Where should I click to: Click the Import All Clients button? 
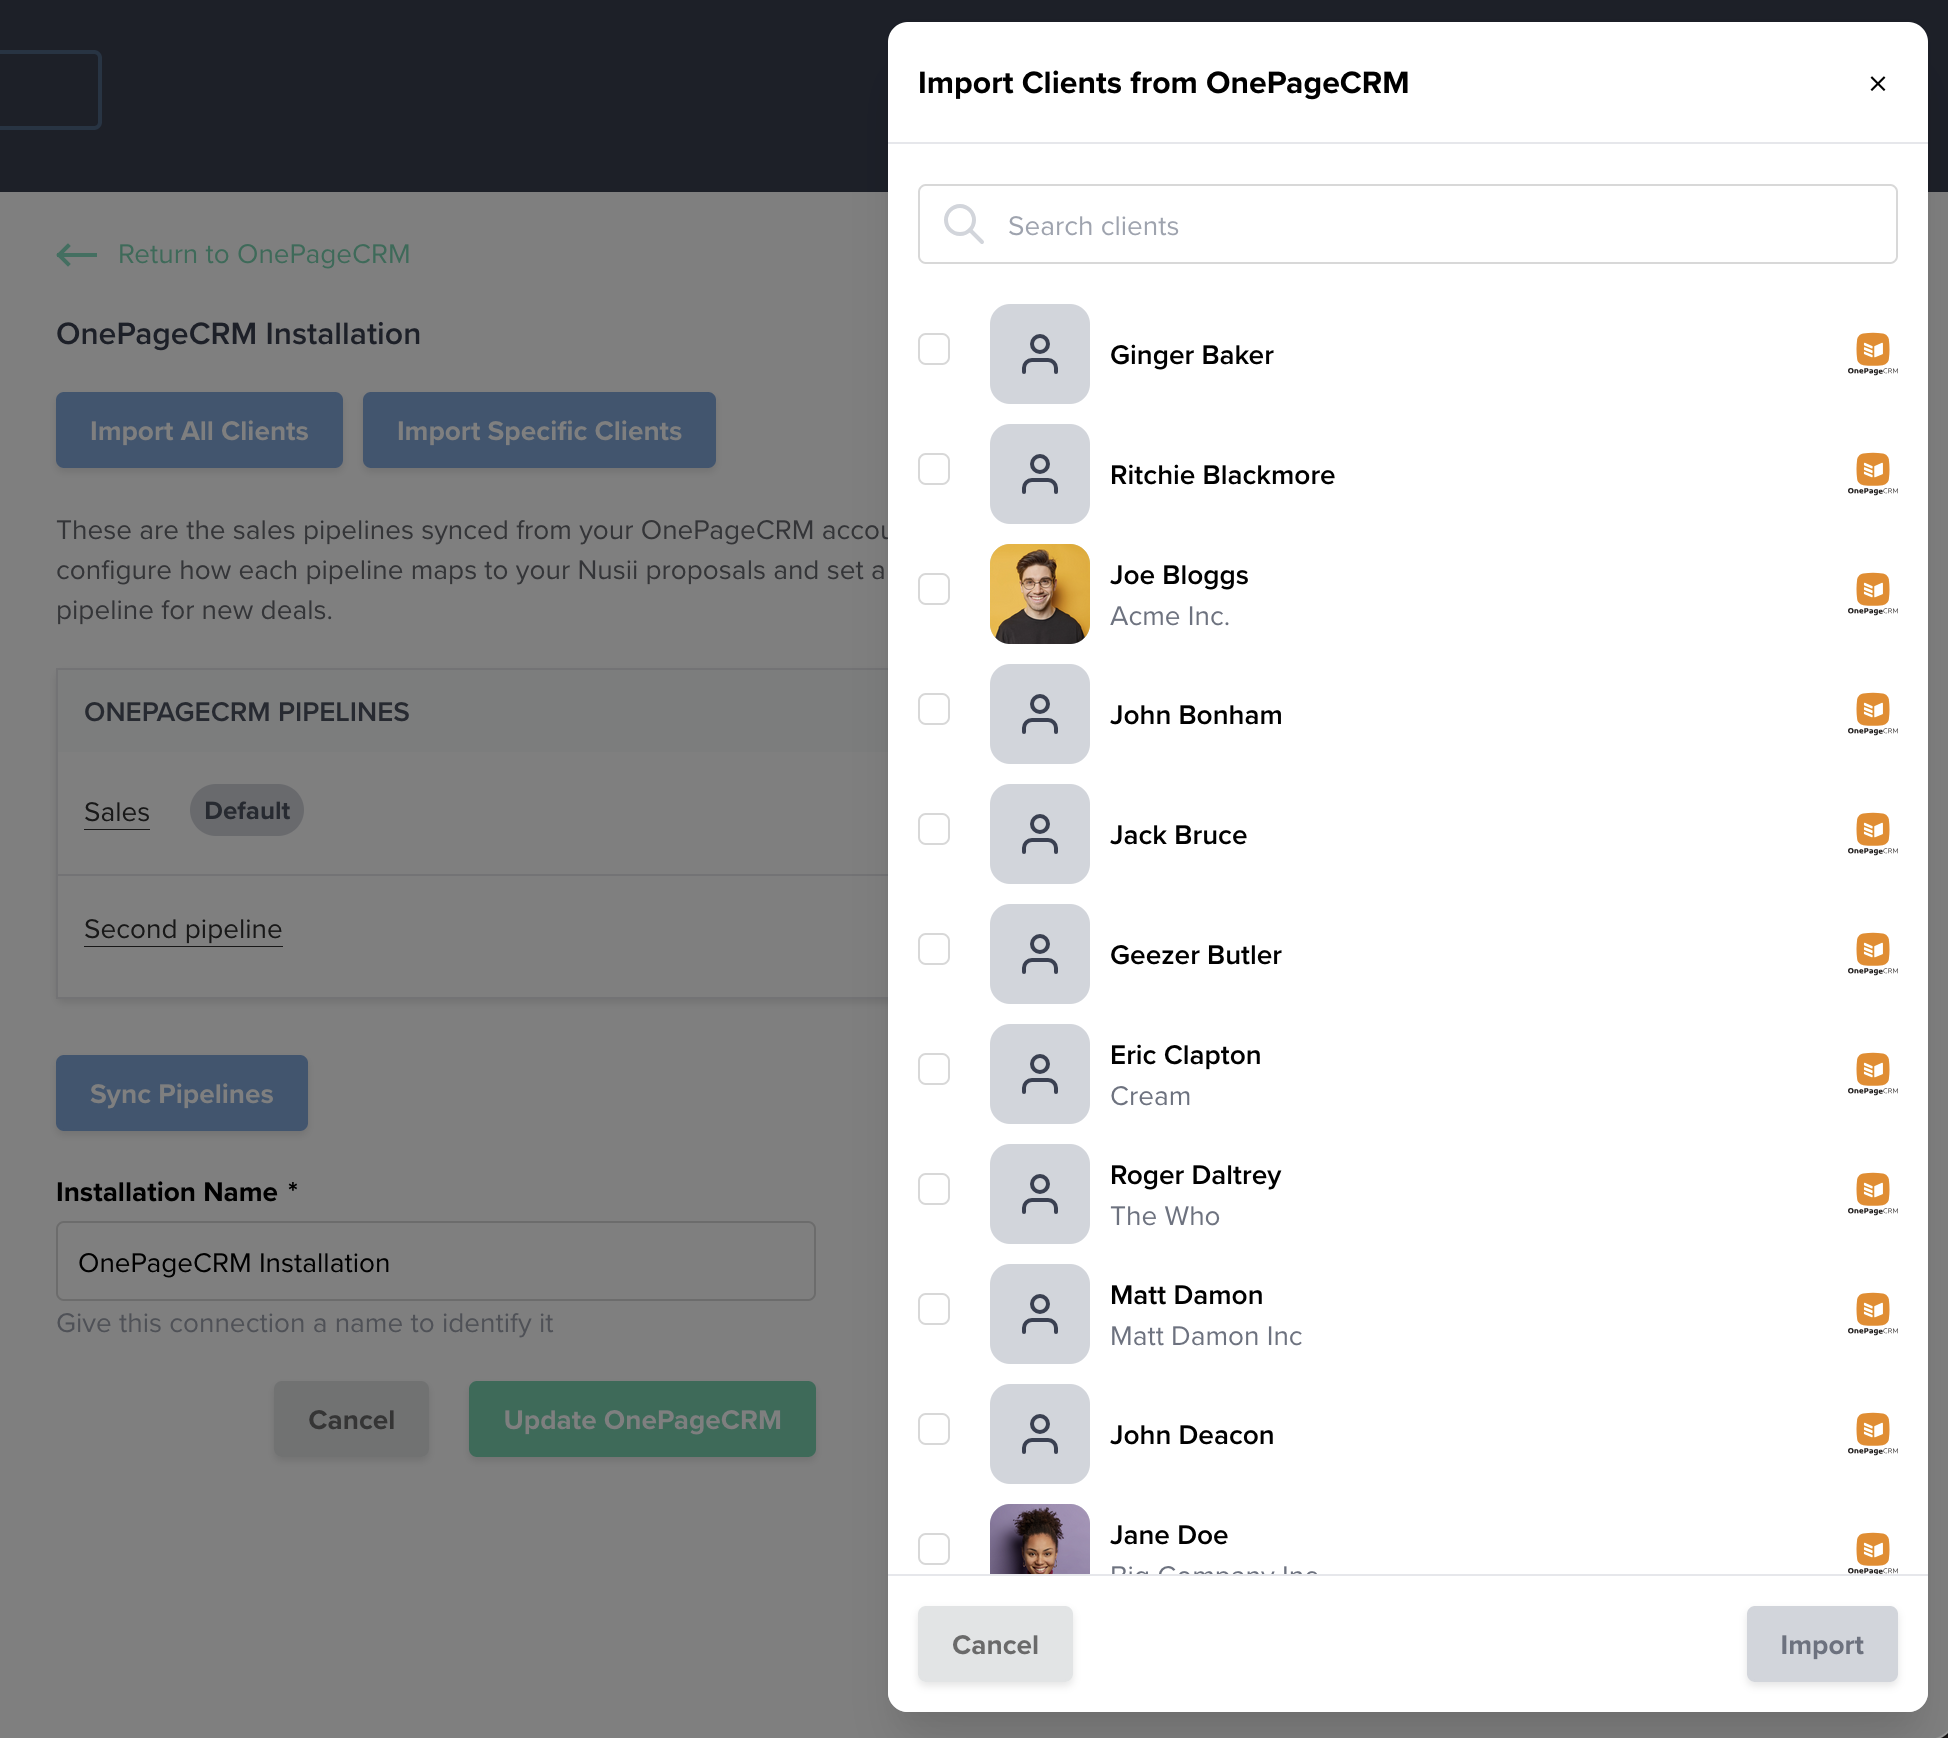(198, 430)
